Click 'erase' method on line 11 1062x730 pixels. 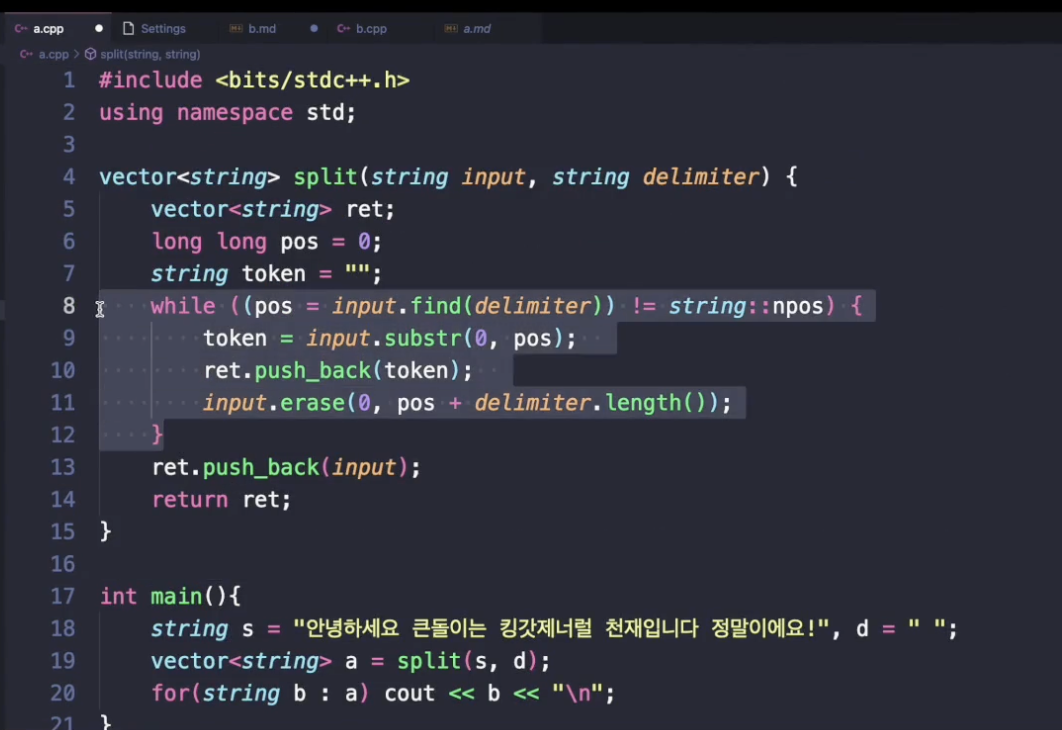(312, 403)
